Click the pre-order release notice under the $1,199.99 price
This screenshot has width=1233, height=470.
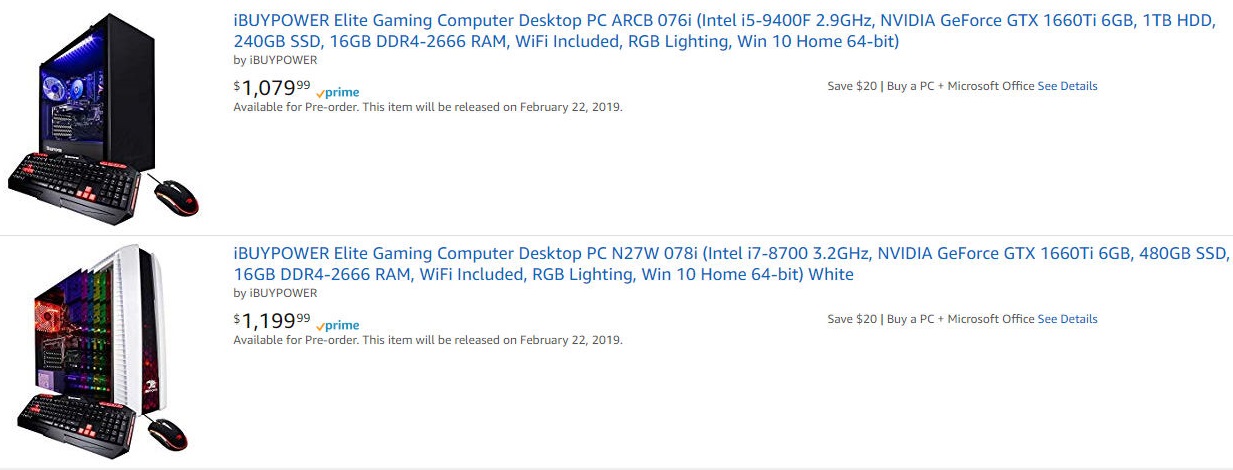click(x=427, y=340)
